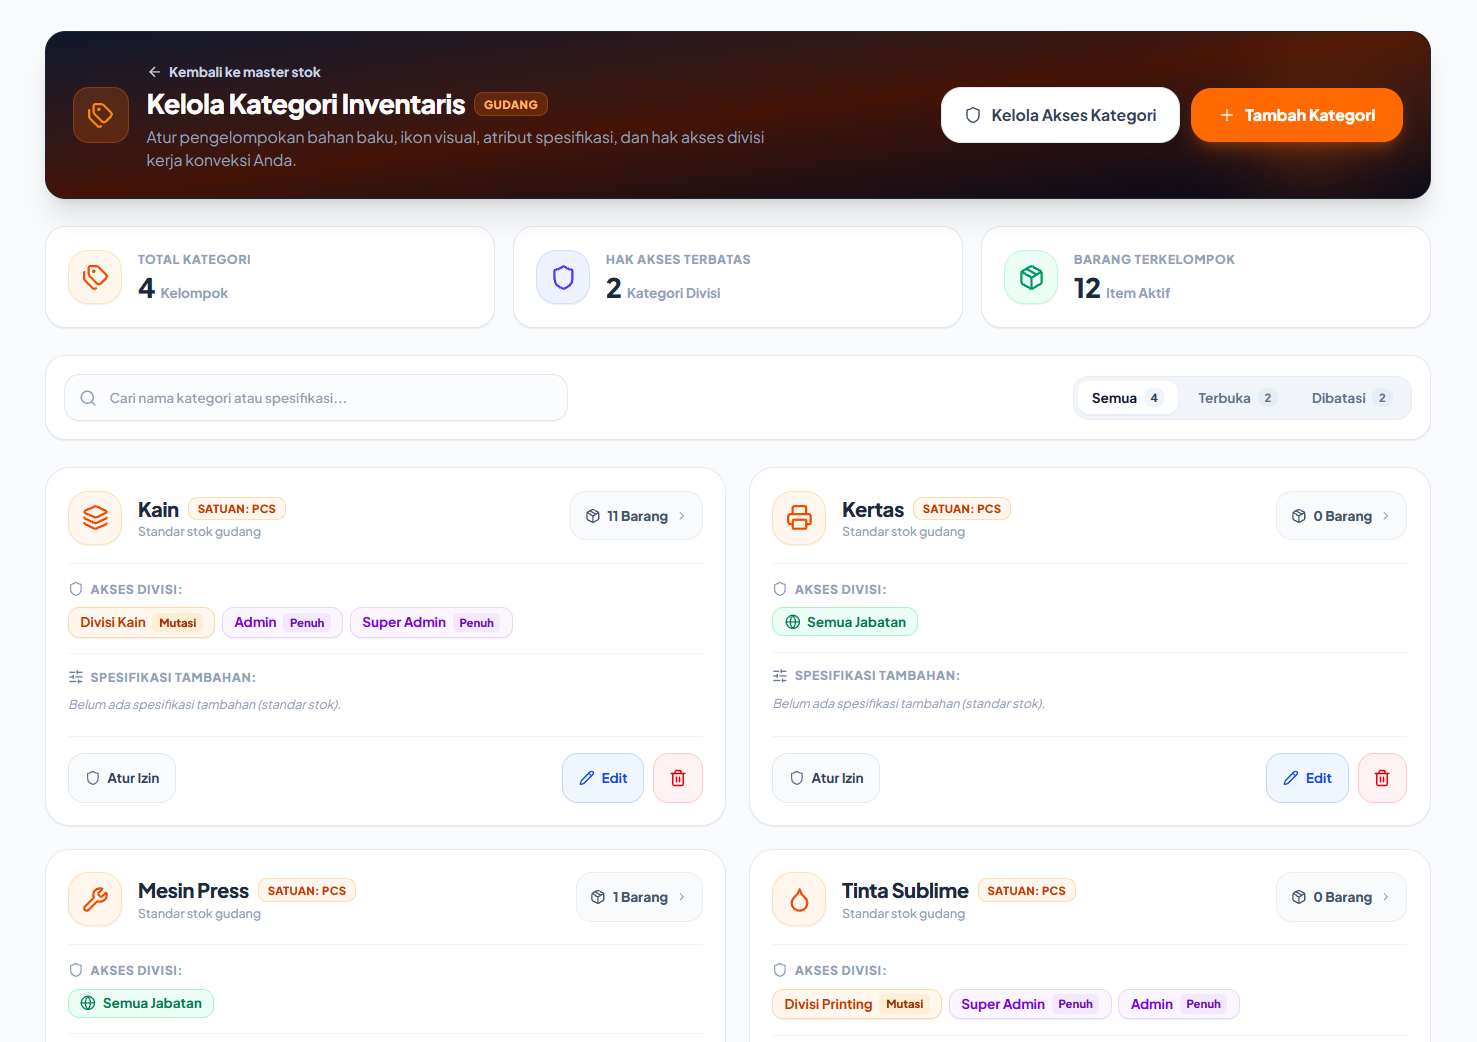
Task: Click Atur Izin for Kain
Action: point(122,778)
